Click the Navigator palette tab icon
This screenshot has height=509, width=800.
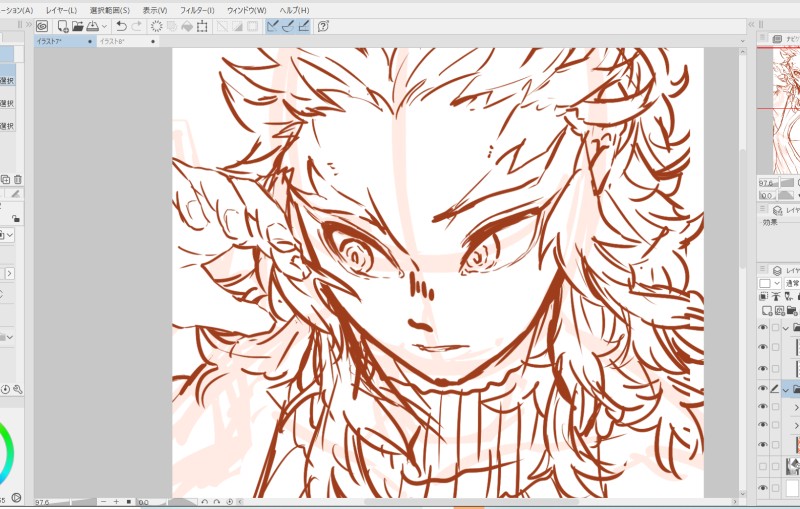pos(777,39)
